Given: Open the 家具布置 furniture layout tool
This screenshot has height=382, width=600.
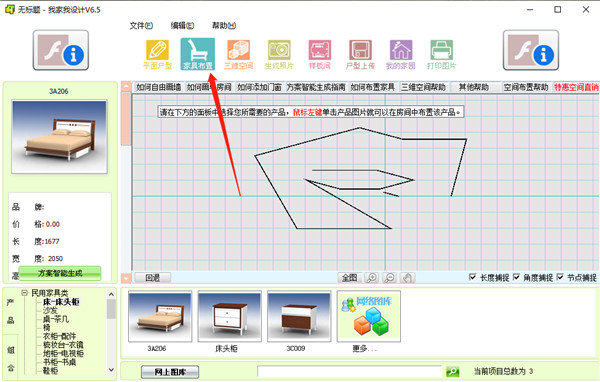Looking at the screenshot, I should point(197,54).
